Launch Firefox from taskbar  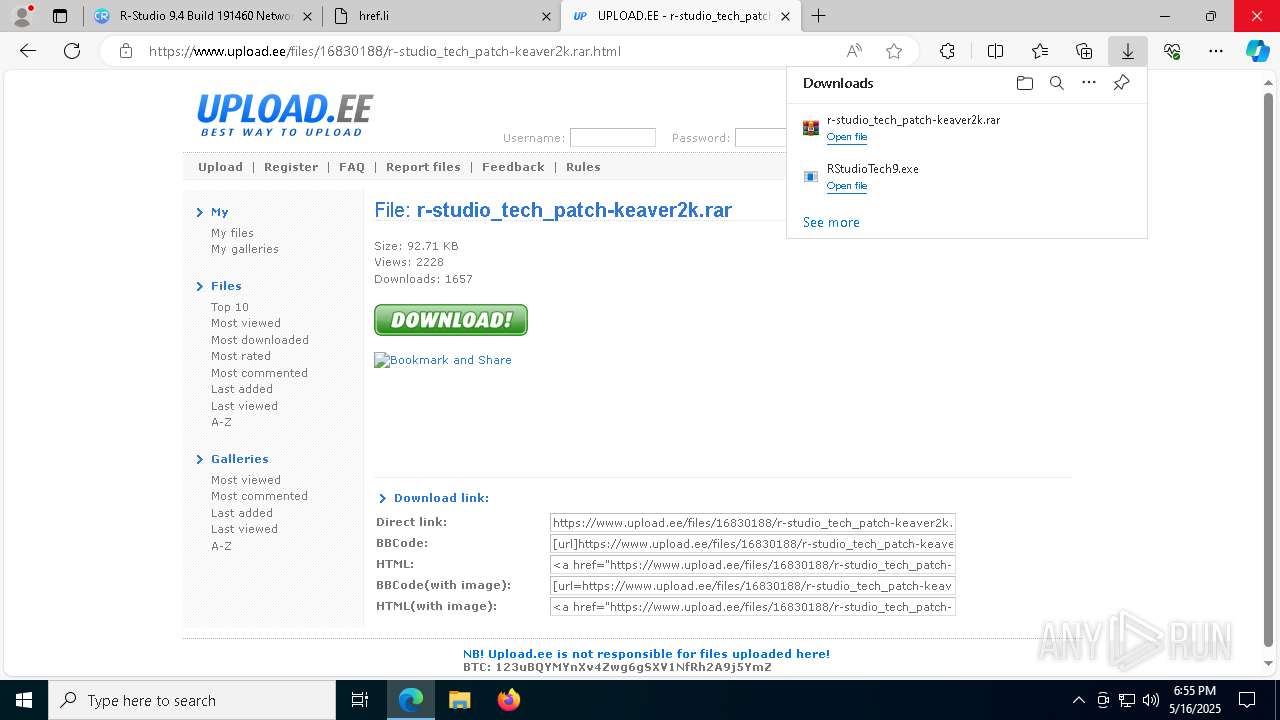(x=508, y=700)
